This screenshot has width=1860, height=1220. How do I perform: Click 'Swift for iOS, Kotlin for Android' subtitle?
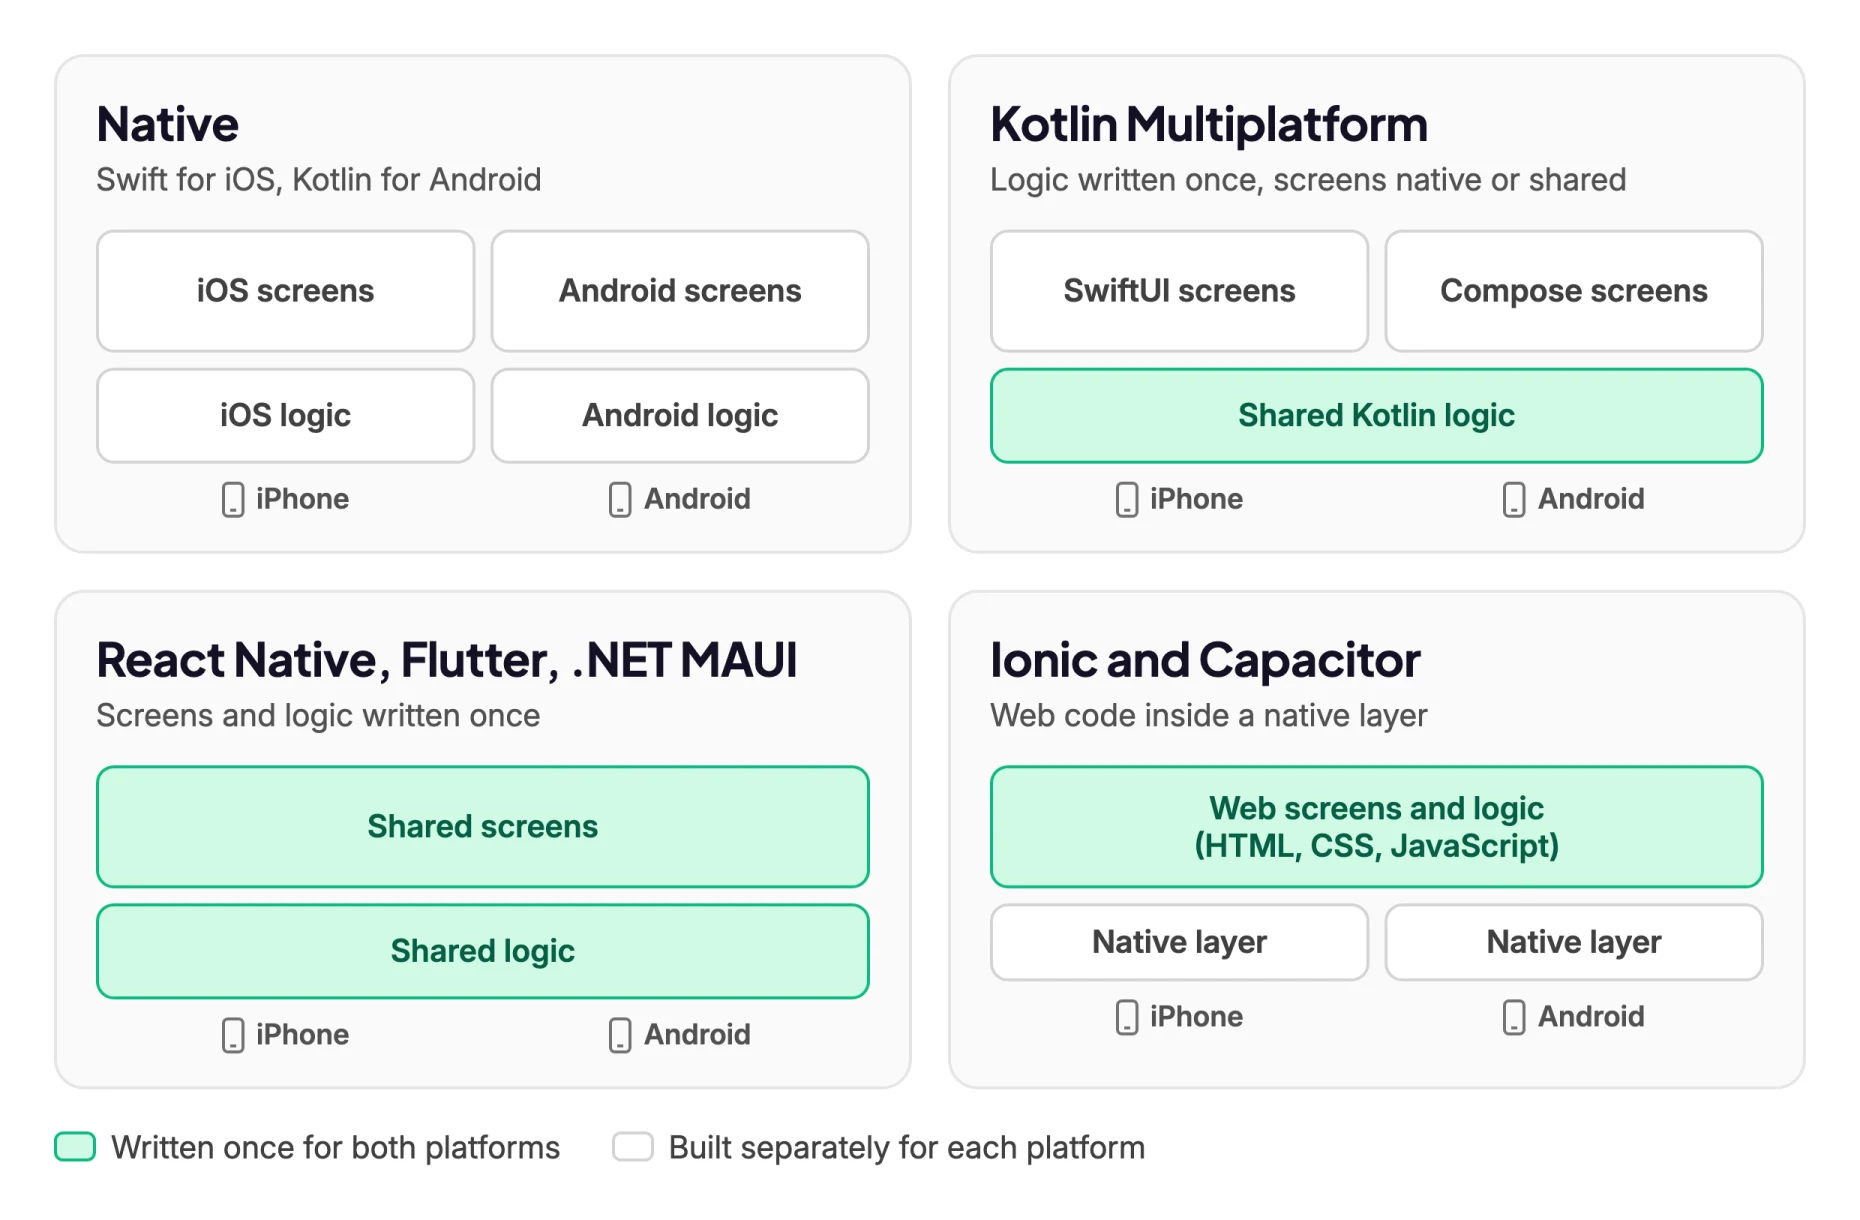click(x=319, y=180)
